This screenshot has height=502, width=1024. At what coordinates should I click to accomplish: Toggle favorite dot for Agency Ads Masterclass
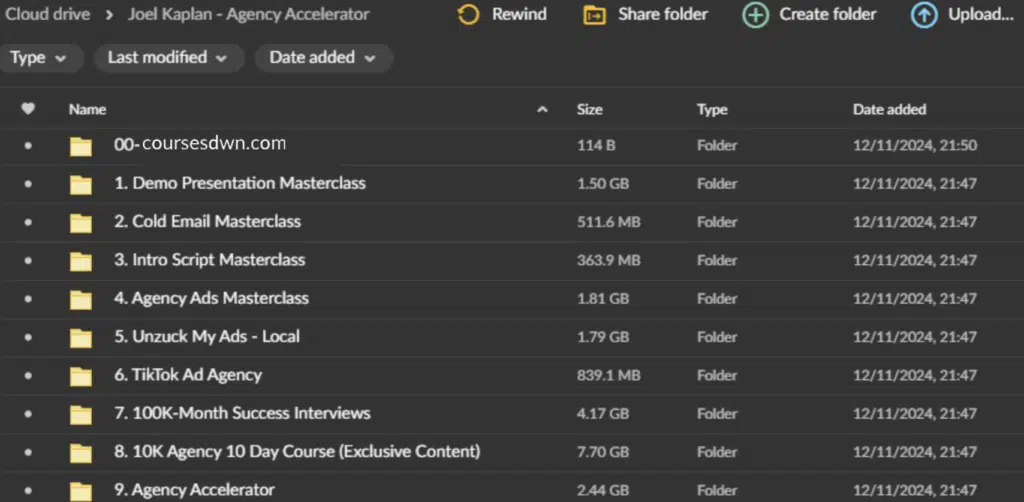coord(27,299)
